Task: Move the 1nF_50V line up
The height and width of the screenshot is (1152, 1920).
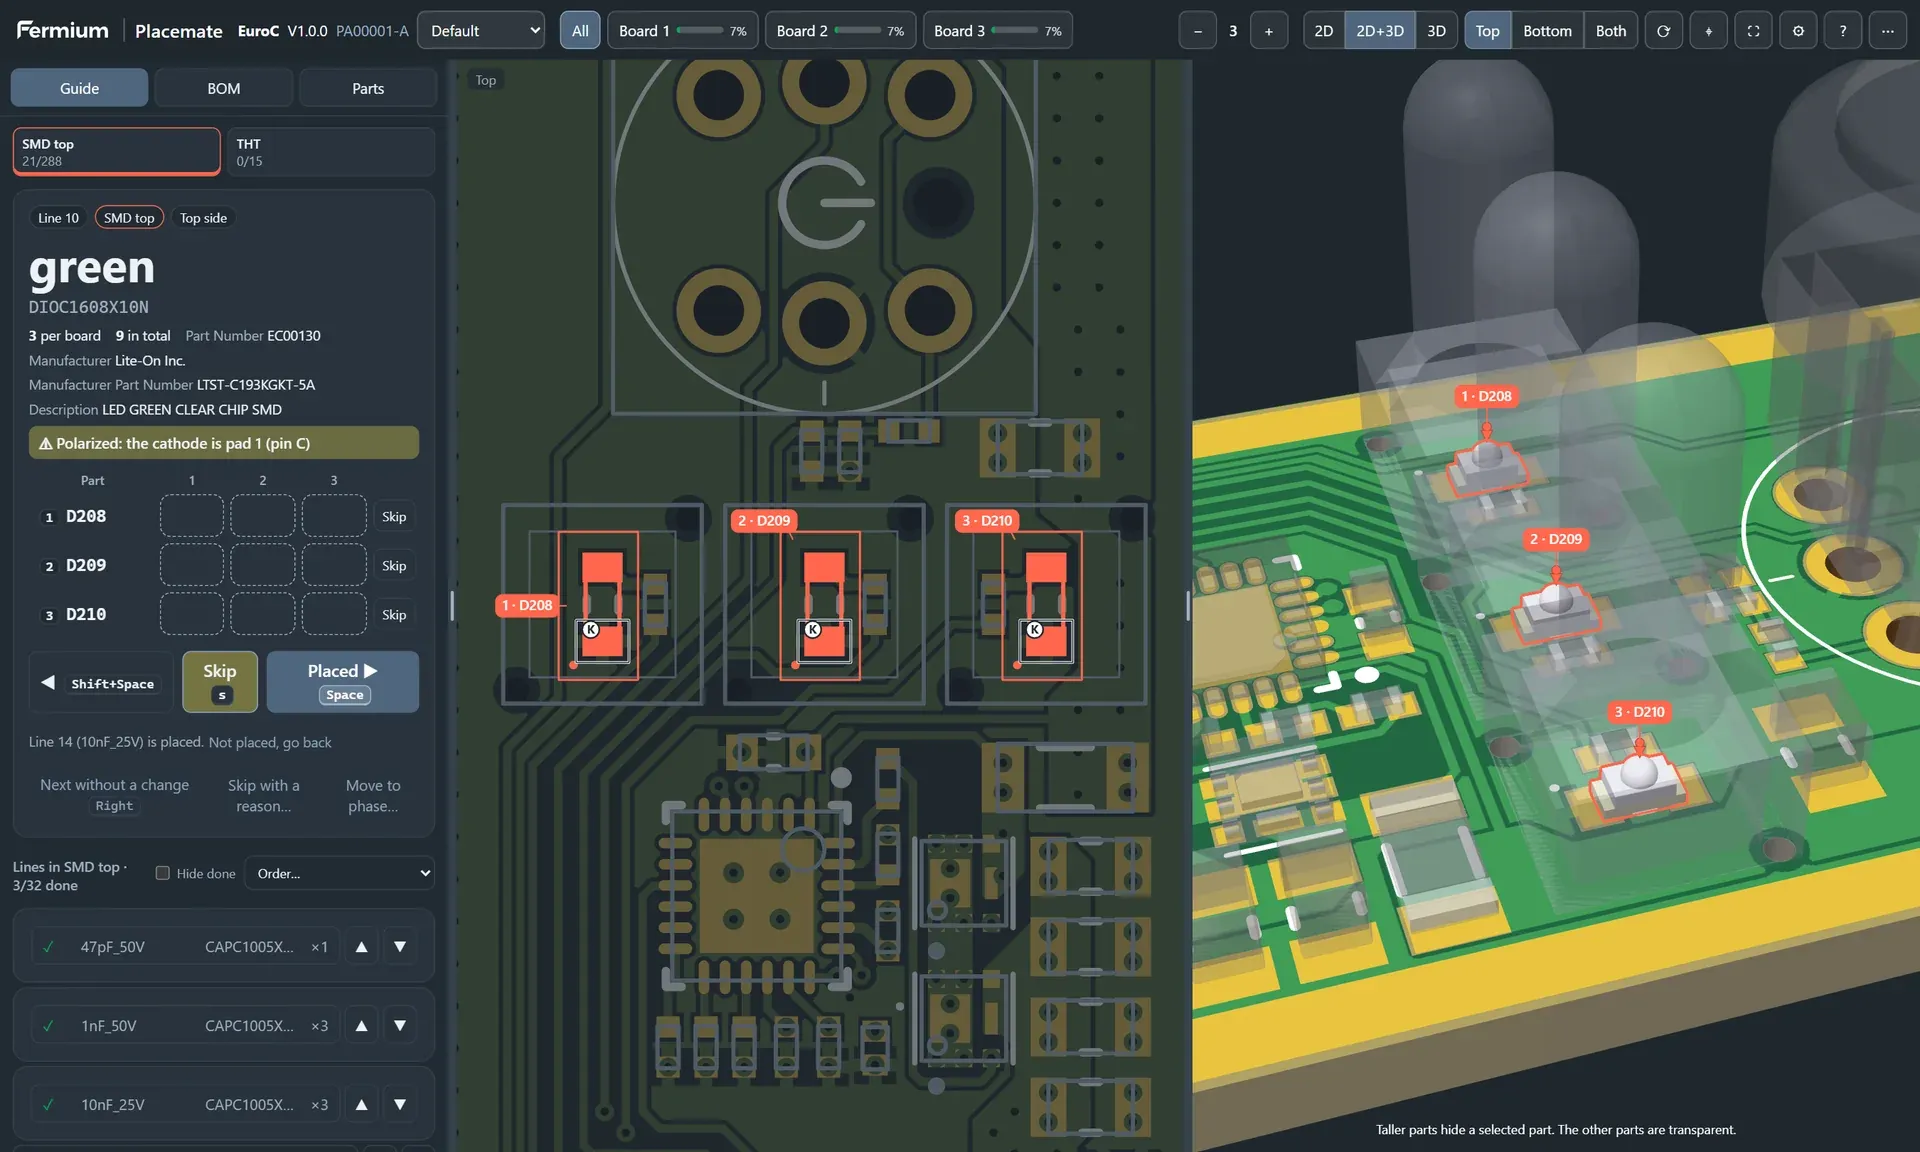Action: pos(362,1025)
